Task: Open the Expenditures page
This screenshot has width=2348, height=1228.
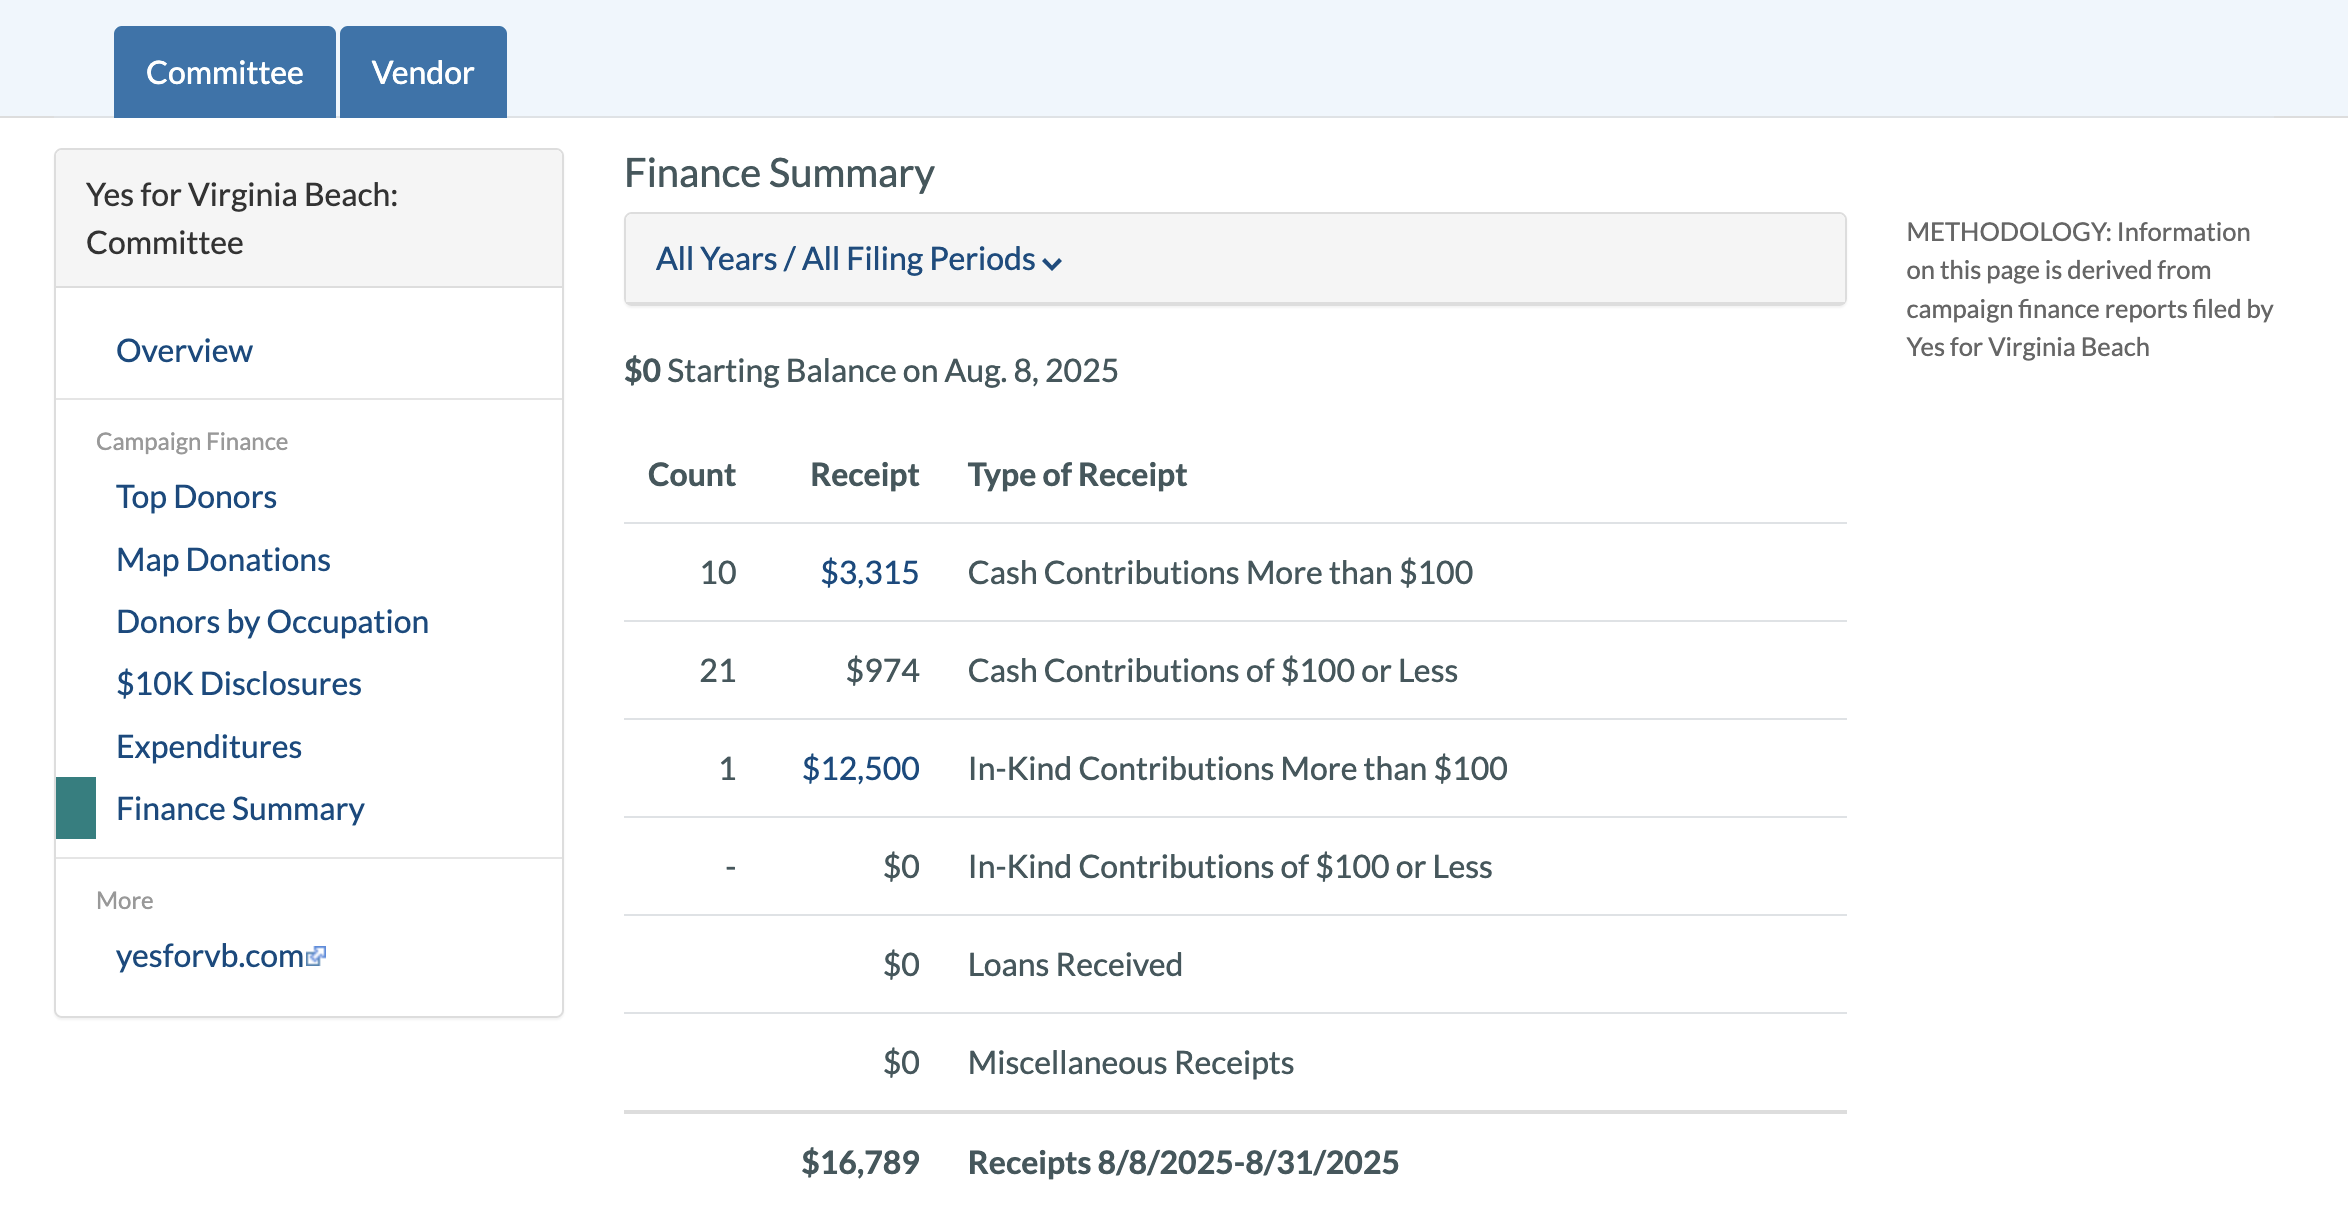Action: (209, 745)
